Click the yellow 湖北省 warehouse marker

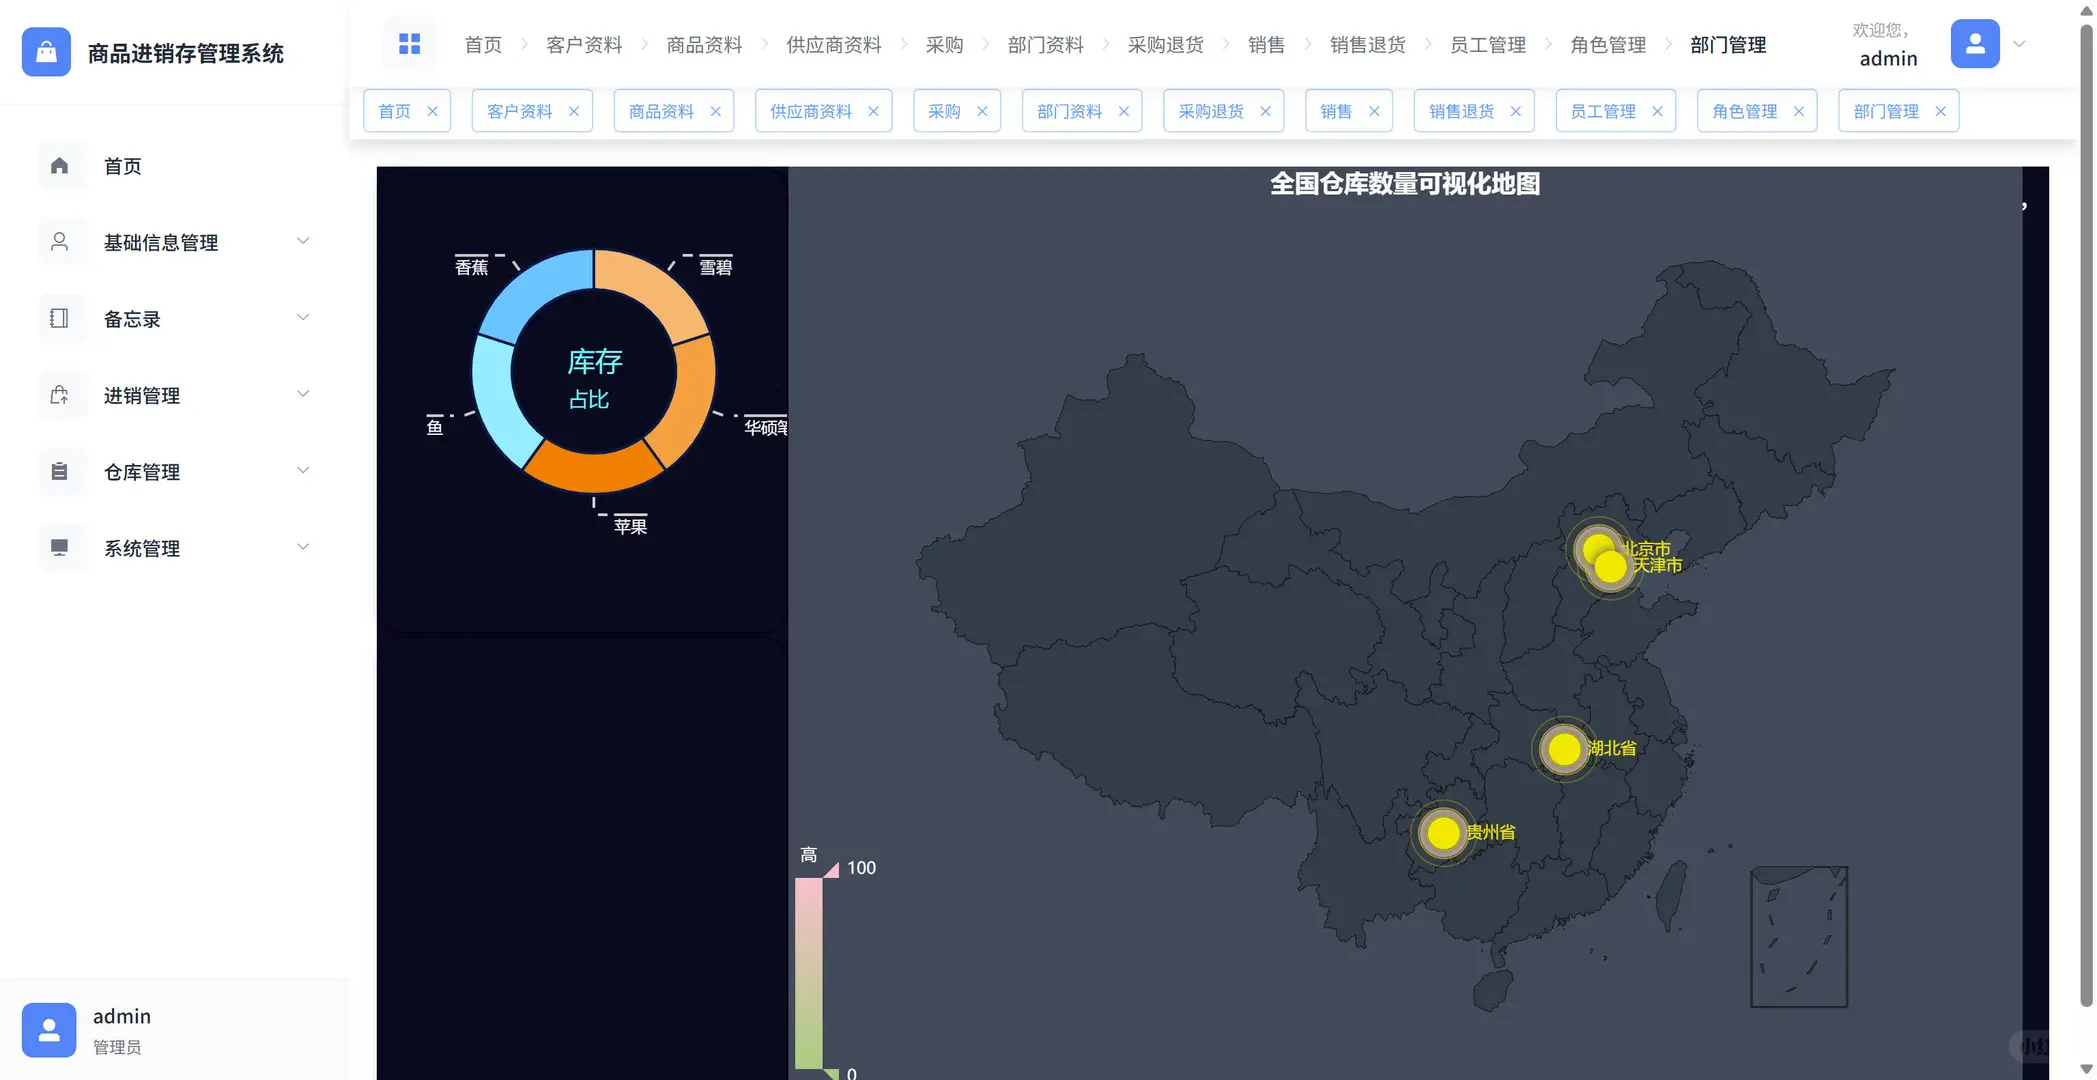[x=1564, y=749]
